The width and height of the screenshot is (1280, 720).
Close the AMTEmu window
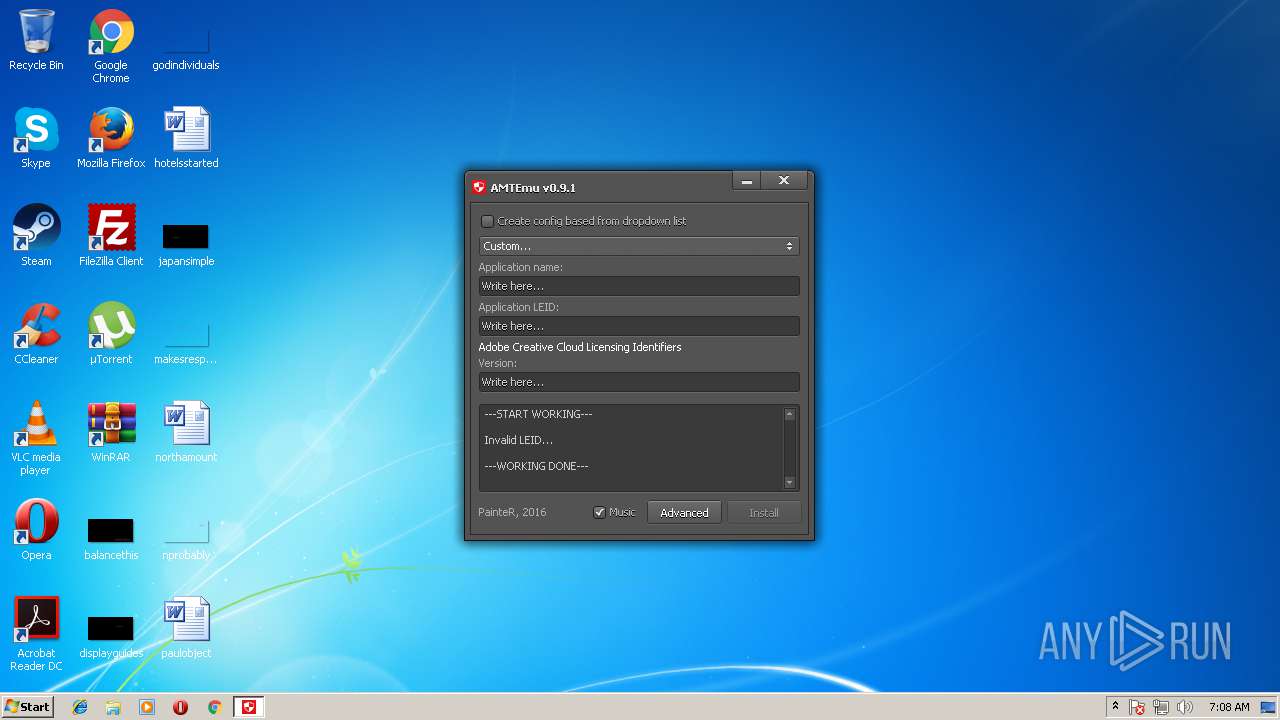[784, 181]
